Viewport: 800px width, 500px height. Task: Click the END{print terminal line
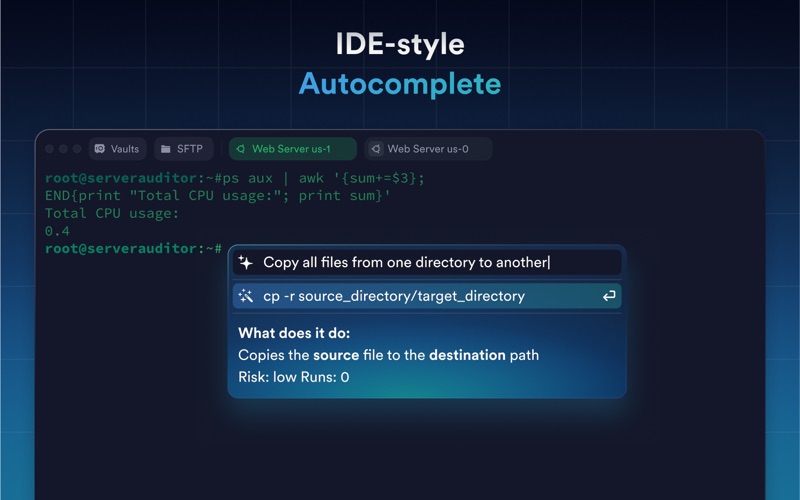pyautogui.click(x=218, y=196)
